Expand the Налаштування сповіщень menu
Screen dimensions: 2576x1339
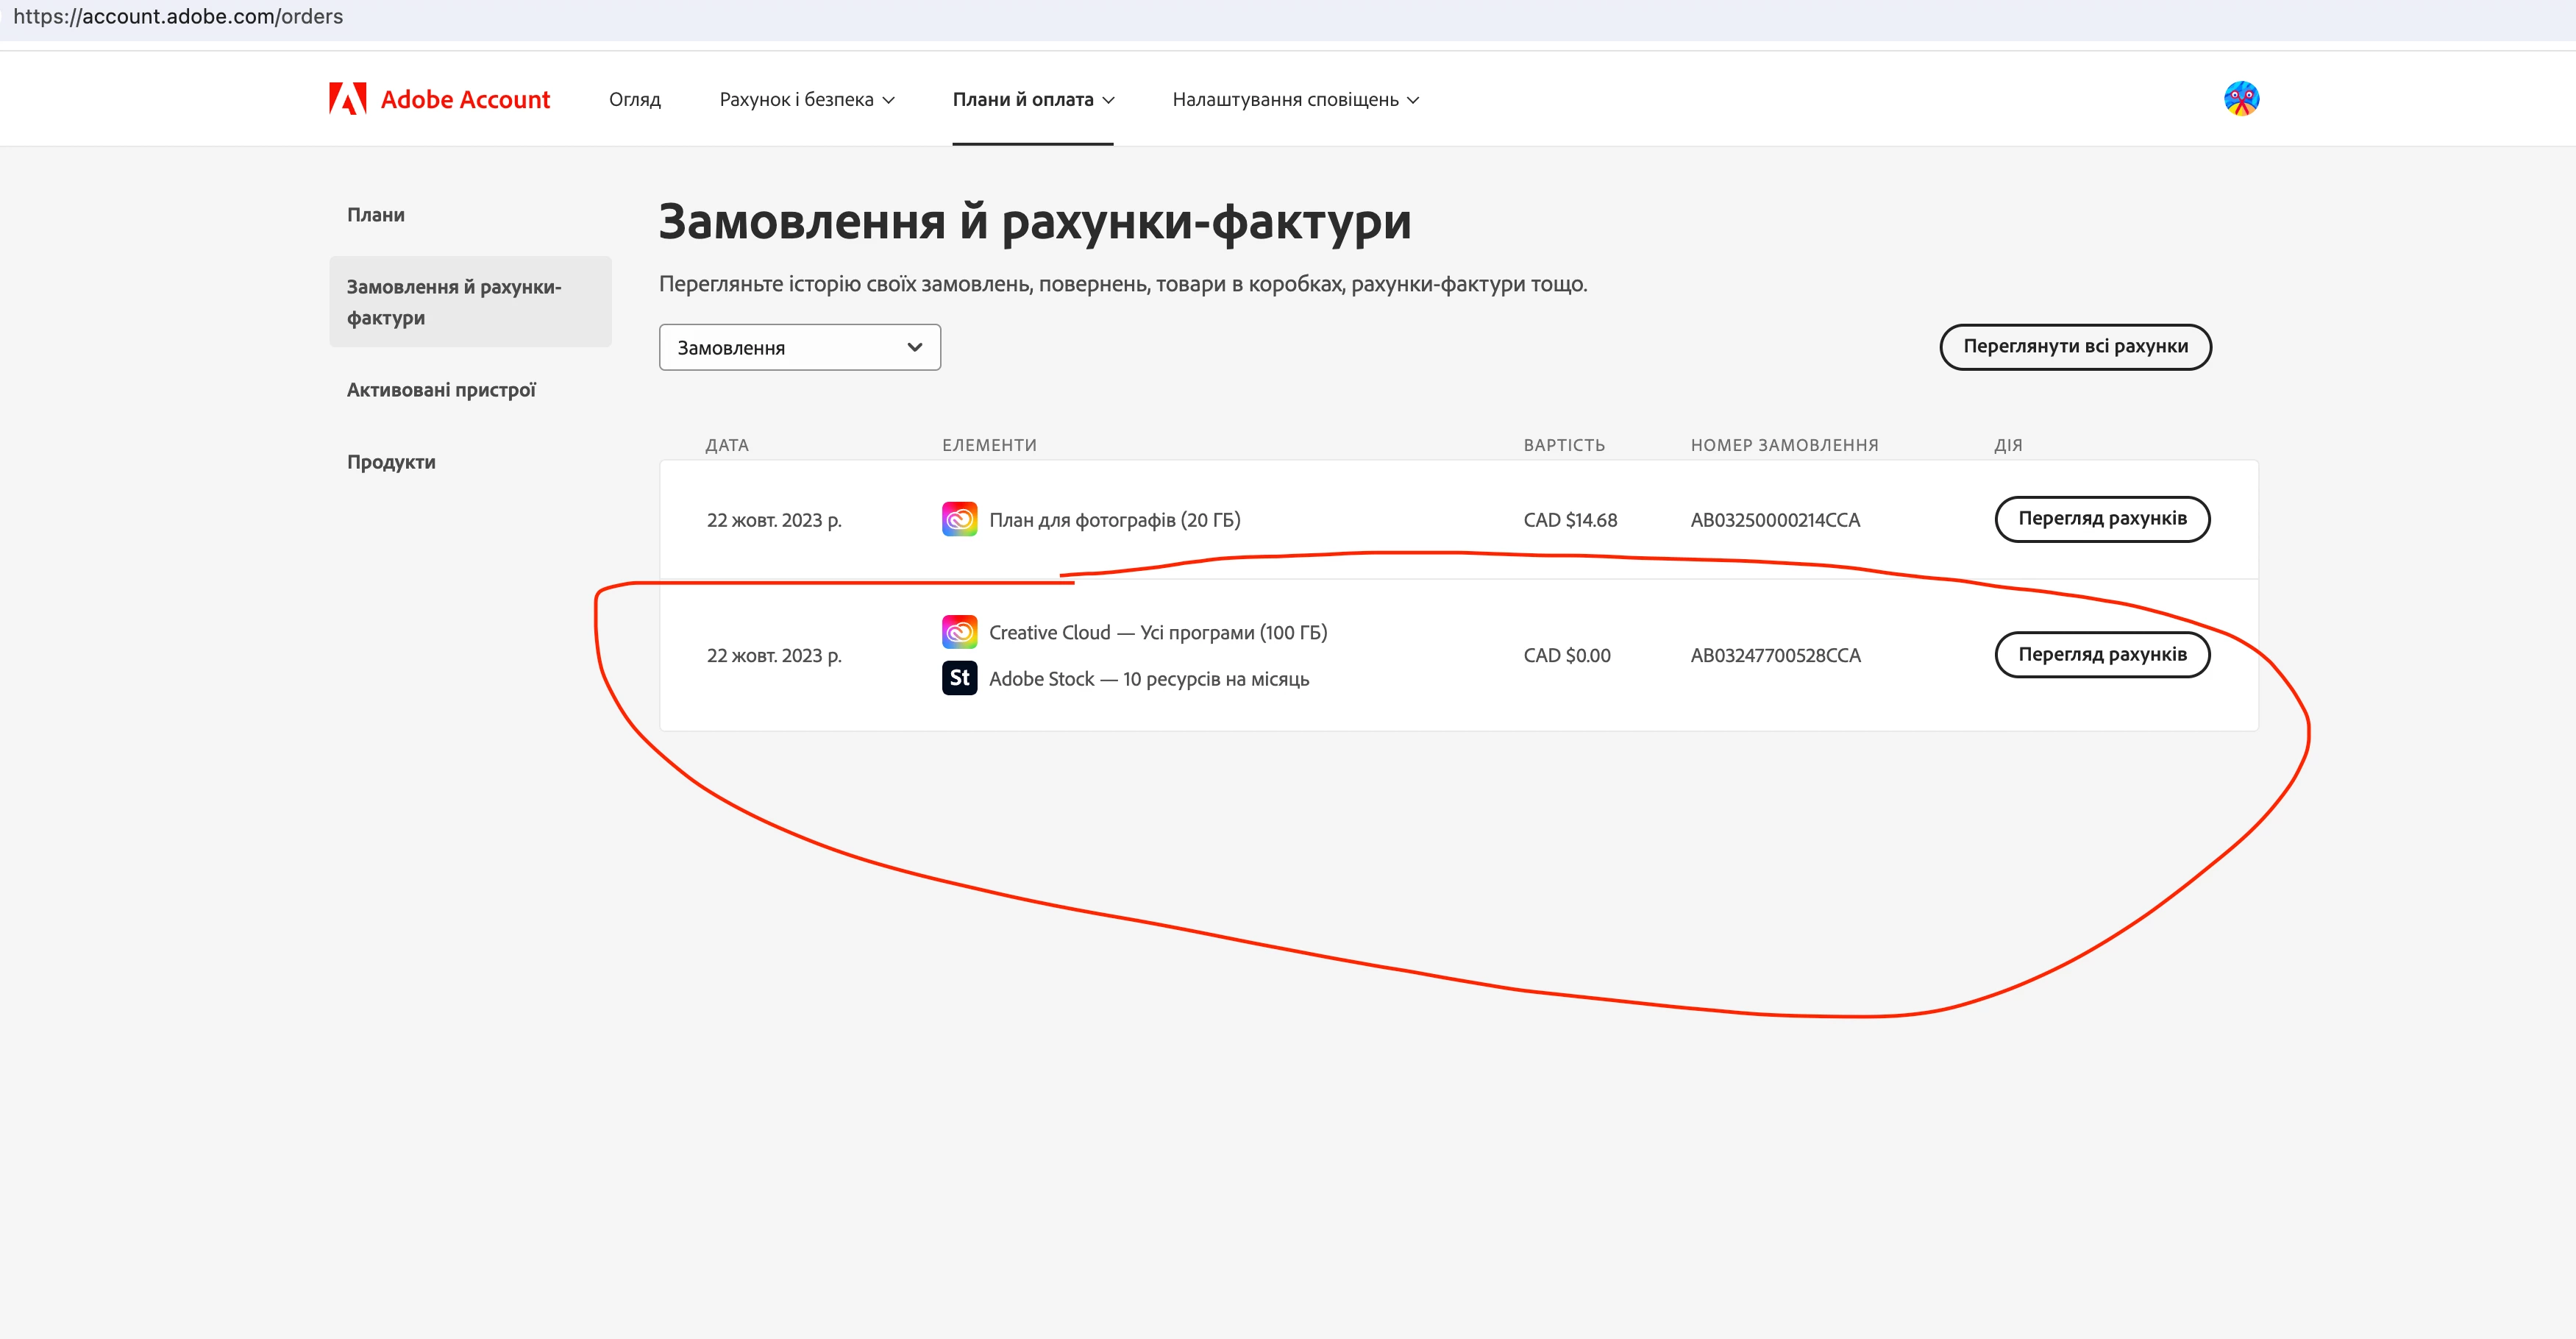tap(1295, 100)
